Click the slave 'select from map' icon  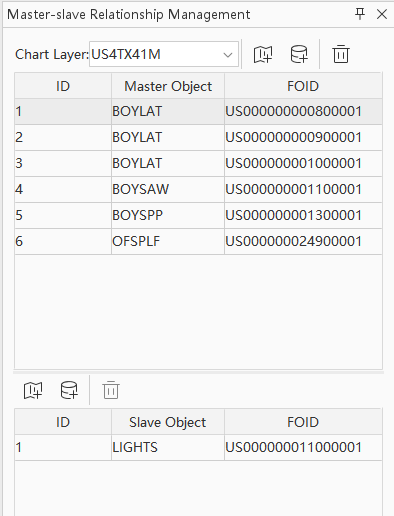(33, 390)
